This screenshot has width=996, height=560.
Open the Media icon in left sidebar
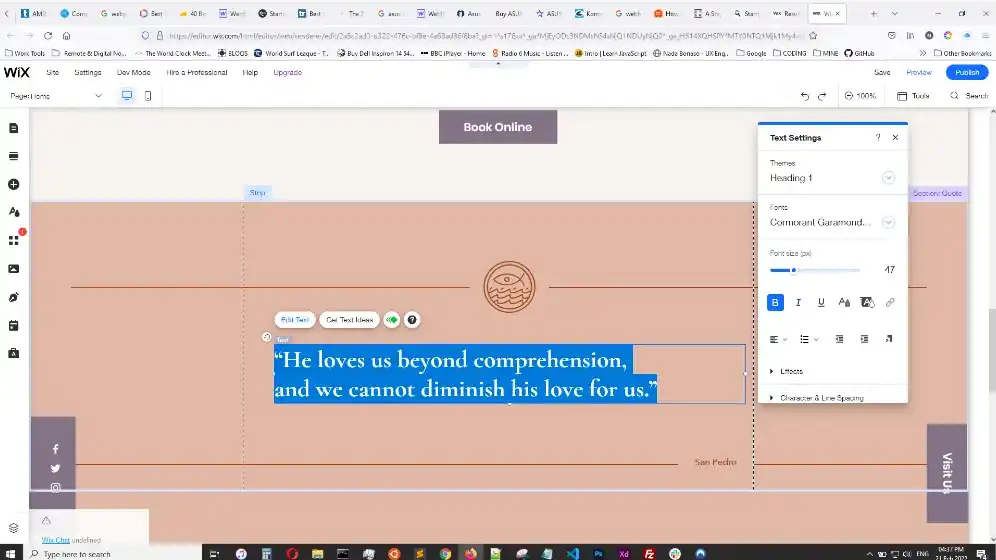point(14,269)
